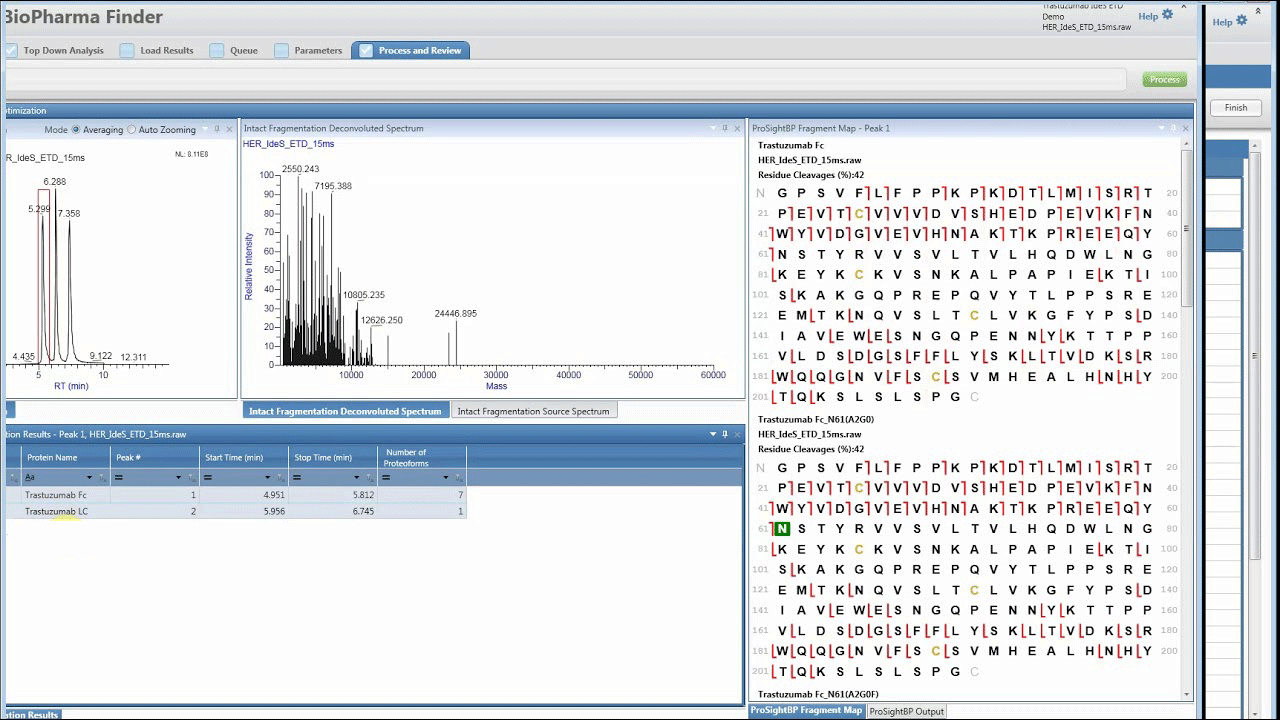
Task: Open settings gear next to Help in main window
Action: tap(1167, 15)
